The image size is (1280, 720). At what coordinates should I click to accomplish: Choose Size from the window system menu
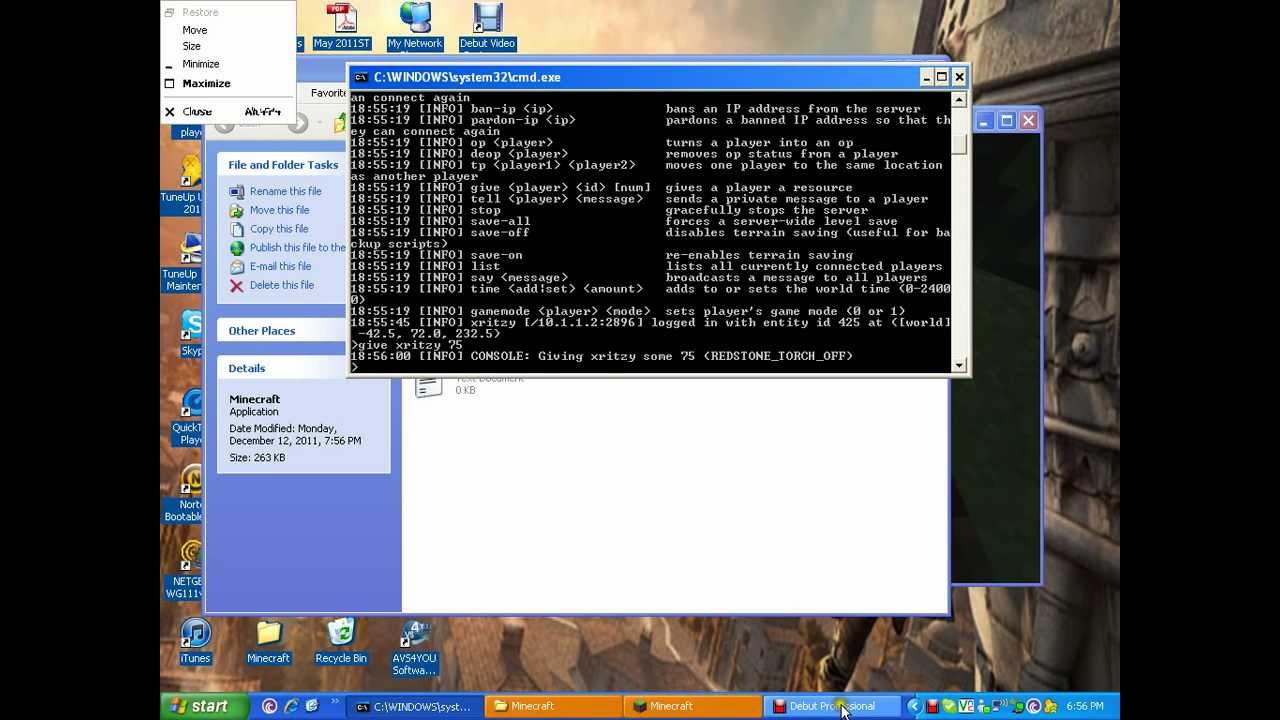[x=192, y=46]
